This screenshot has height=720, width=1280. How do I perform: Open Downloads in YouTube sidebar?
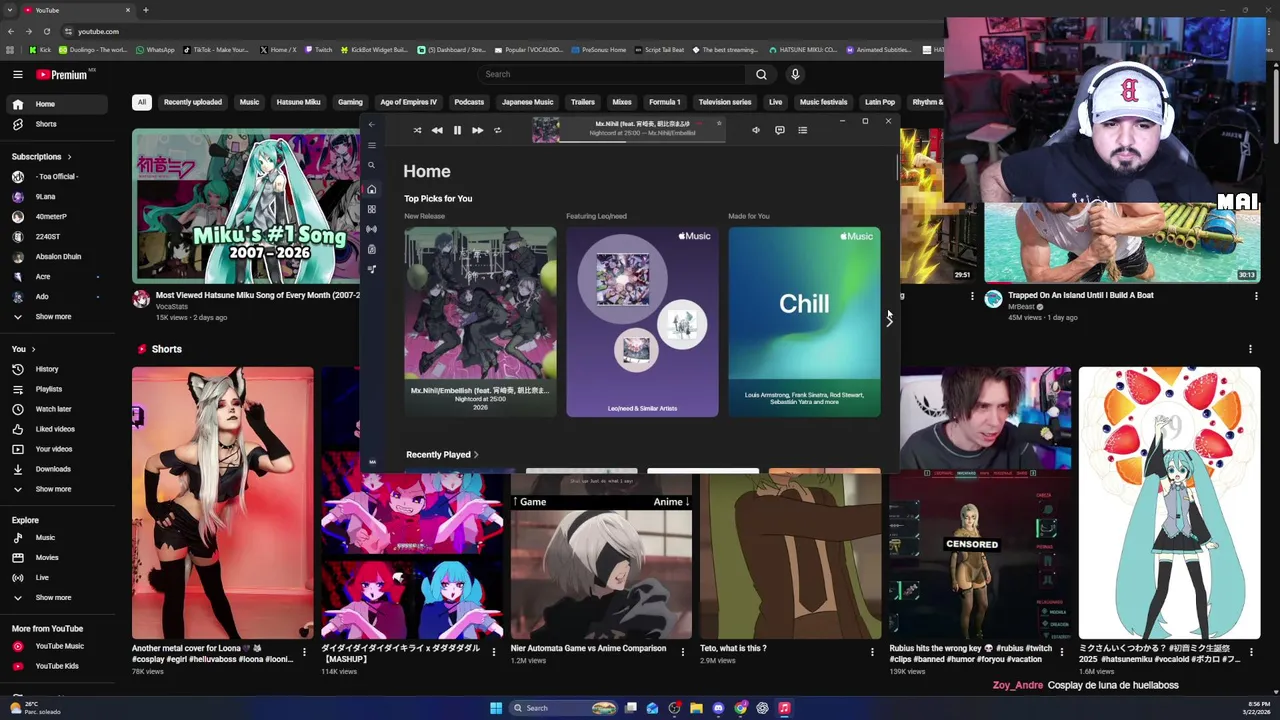(58, 469)
